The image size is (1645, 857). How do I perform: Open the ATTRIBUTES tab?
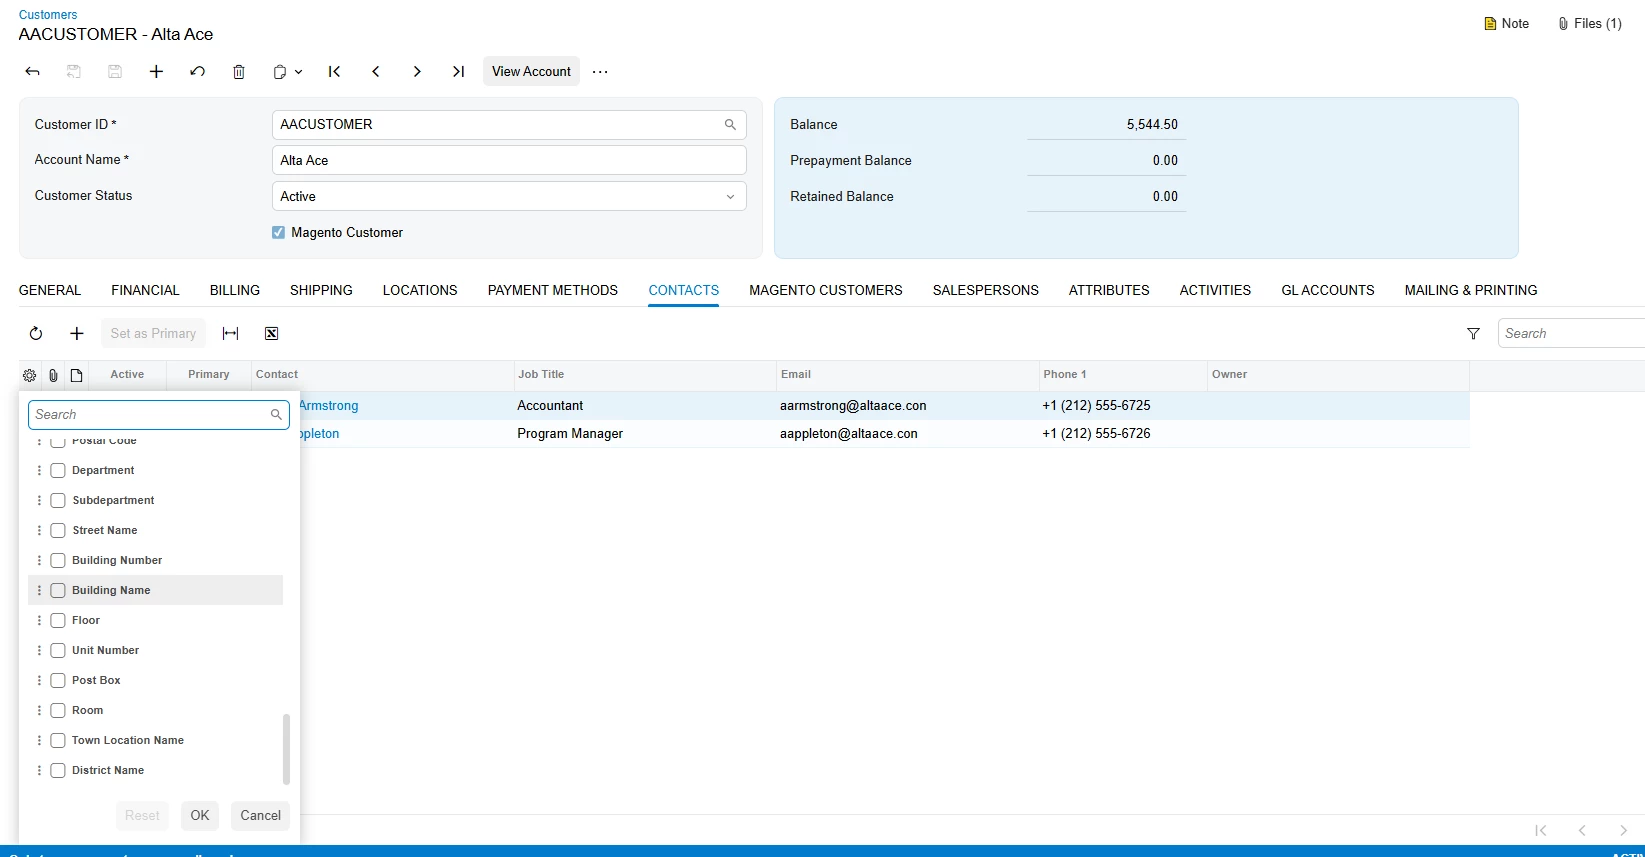pos(1109,290)
